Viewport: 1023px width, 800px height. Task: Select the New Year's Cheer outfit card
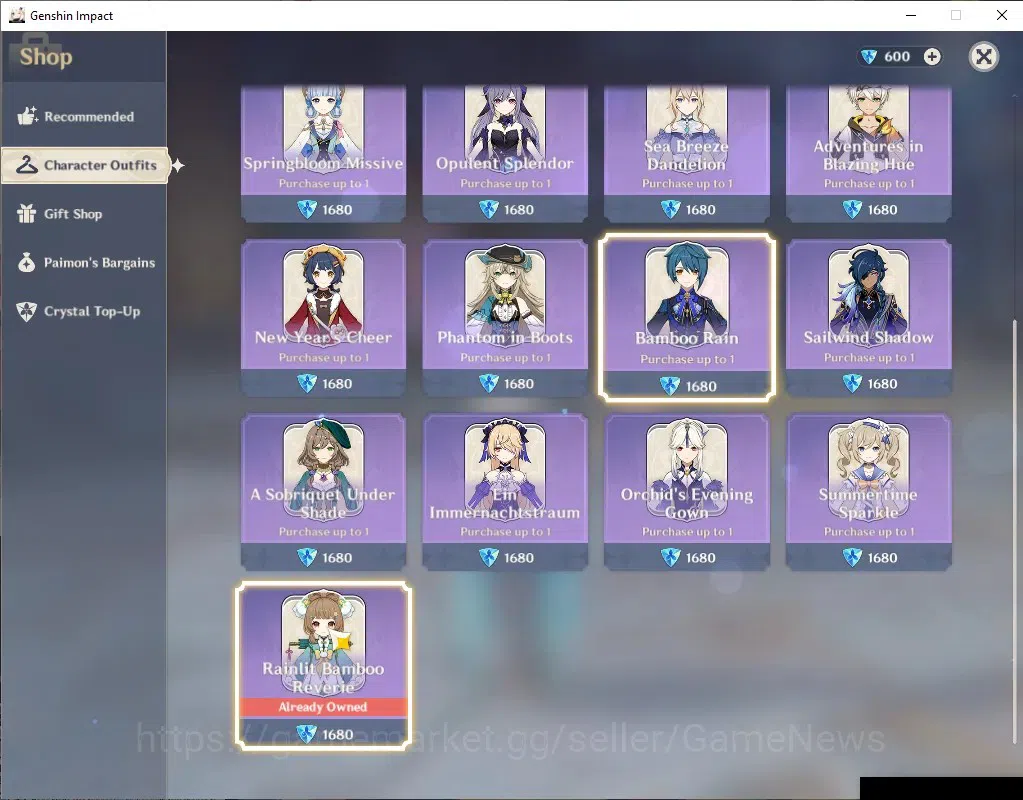point(324,318)
